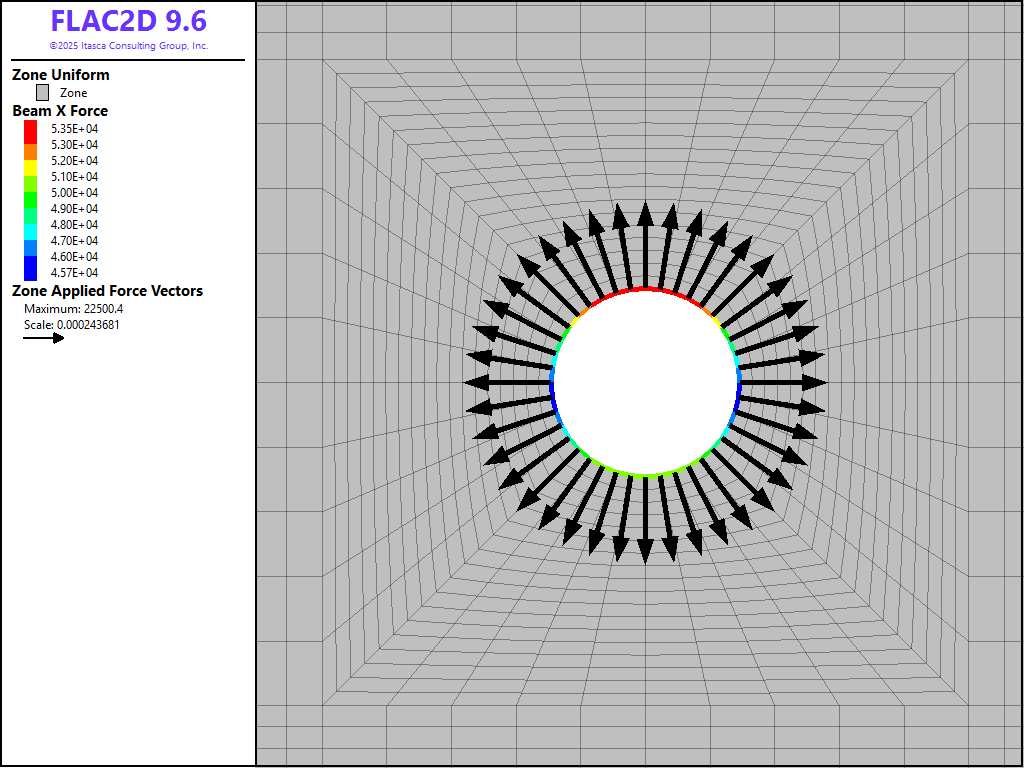The height and width of the screenshot is (768, 1024).
Task: Click the Scale: 0.000243681 legend entry
Action: pos(71,325)
